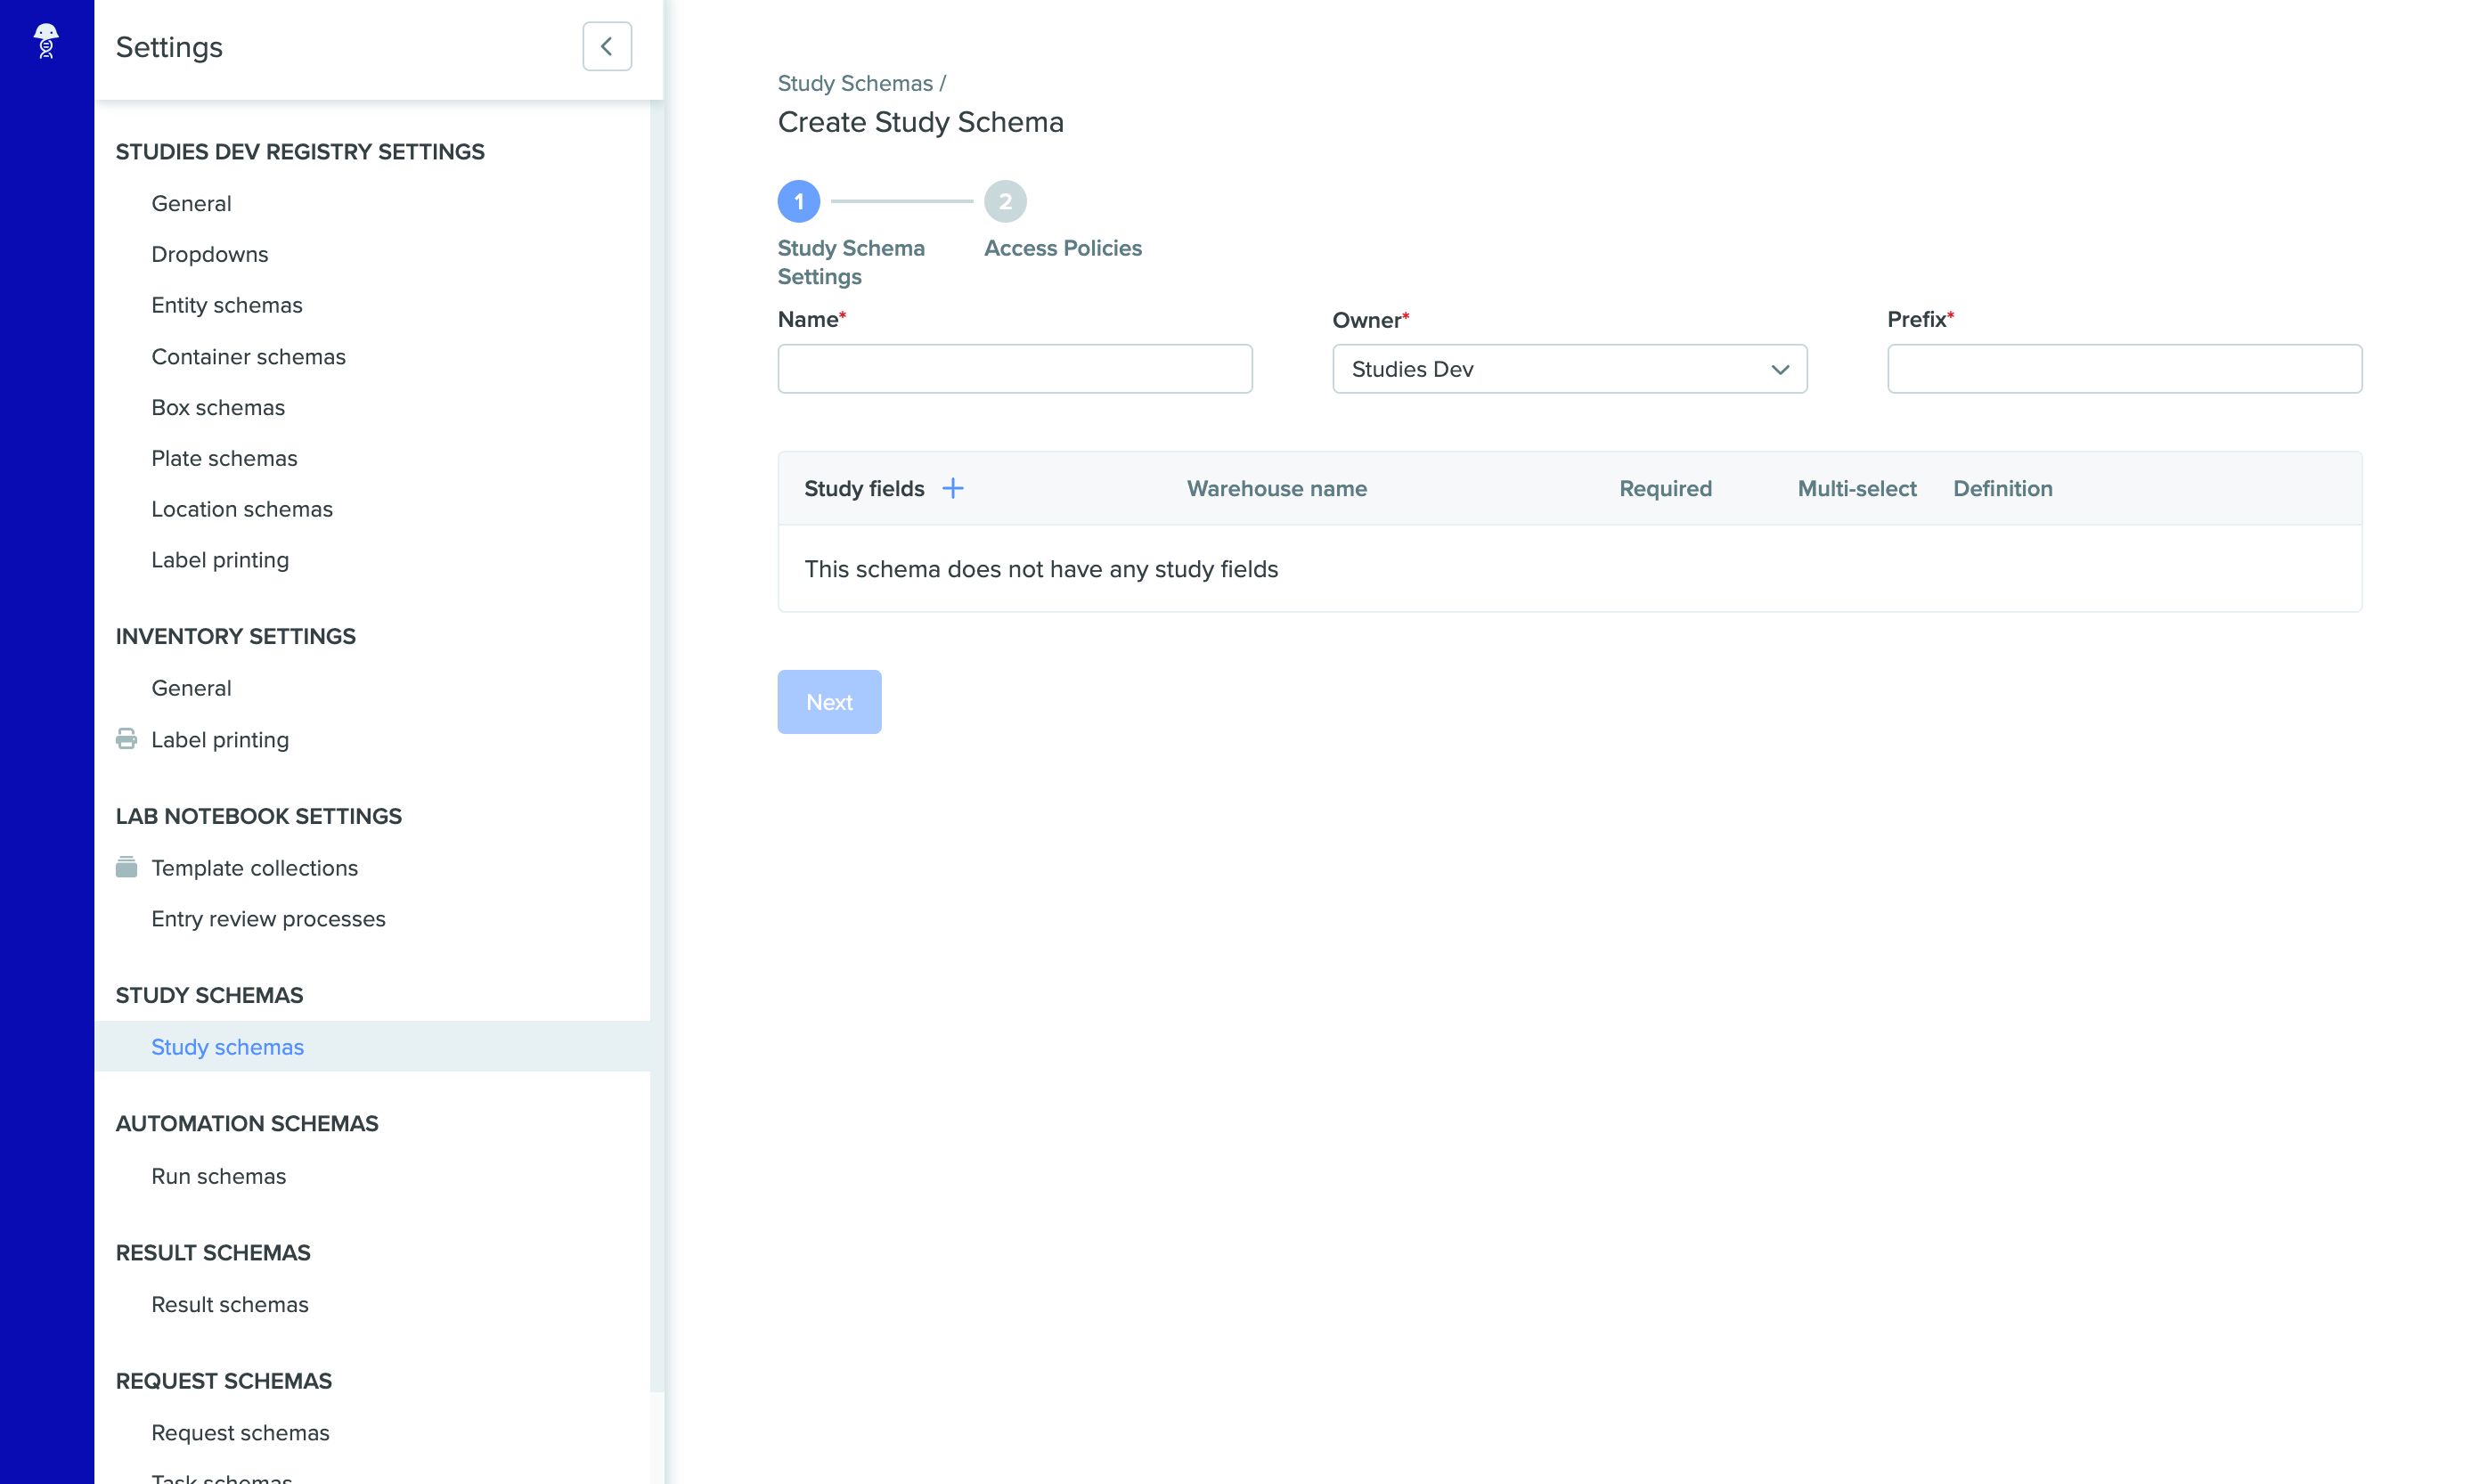Click the Template collections folder icon

(126, 867)
